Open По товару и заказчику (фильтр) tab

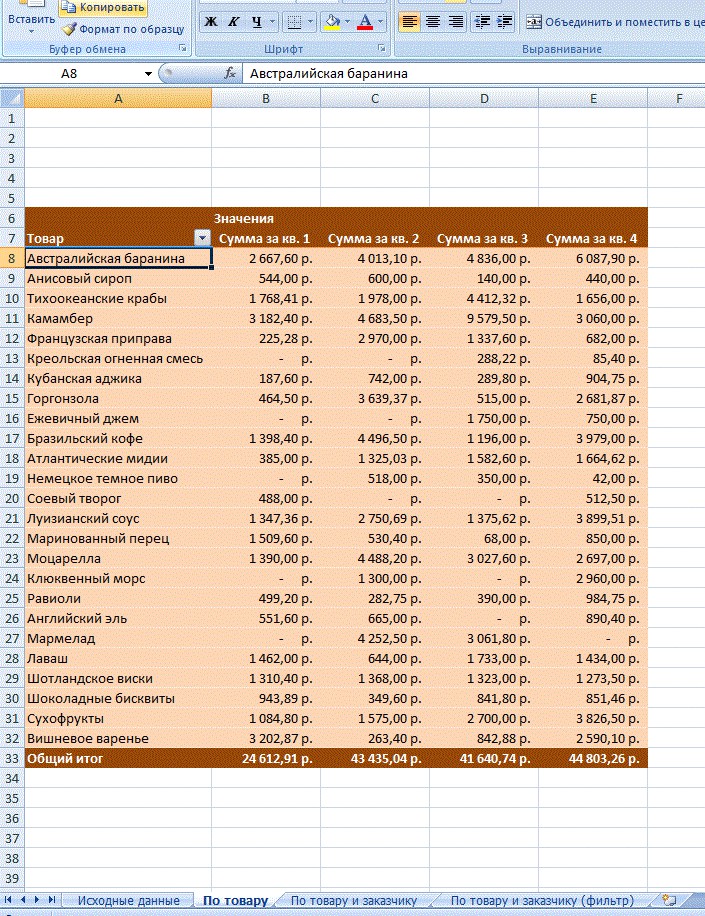[542, 900]
